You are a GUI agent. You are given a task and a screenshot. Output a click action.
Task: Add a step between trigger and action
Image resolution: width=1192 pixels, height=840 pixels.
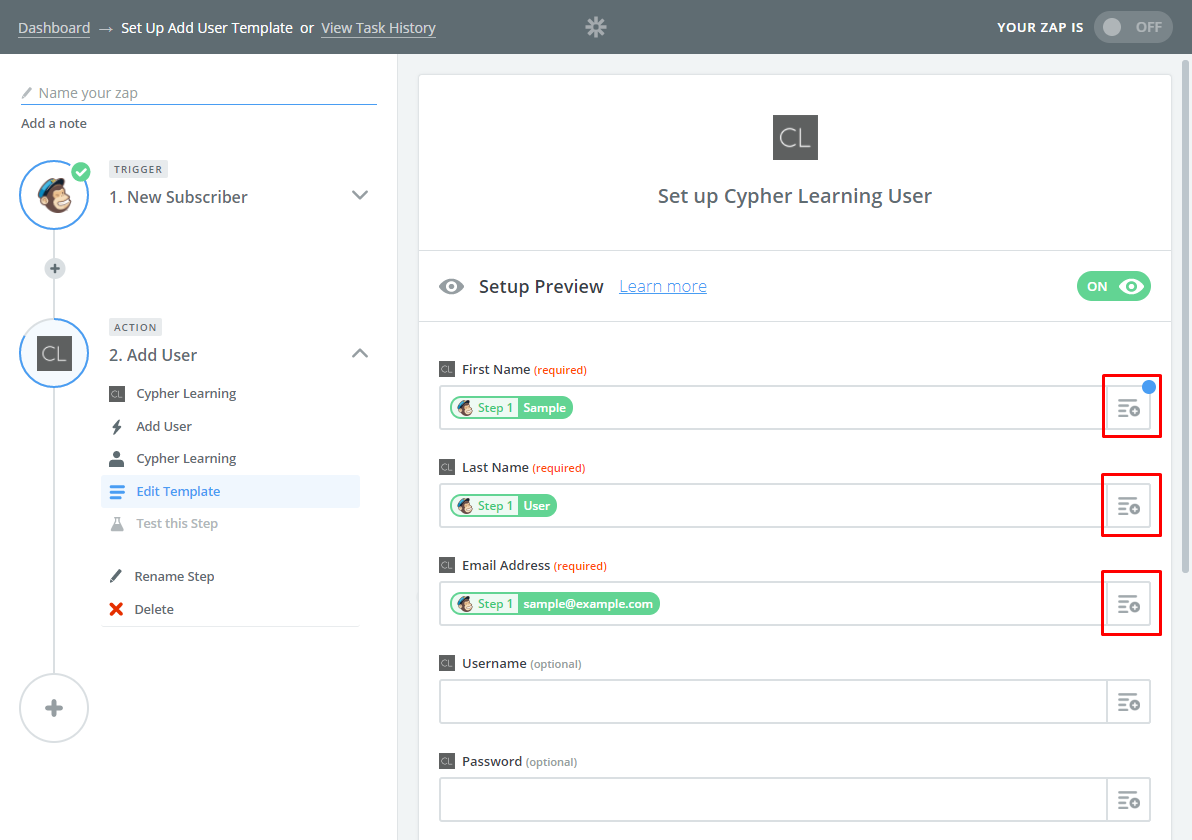[x=55, y=268]
